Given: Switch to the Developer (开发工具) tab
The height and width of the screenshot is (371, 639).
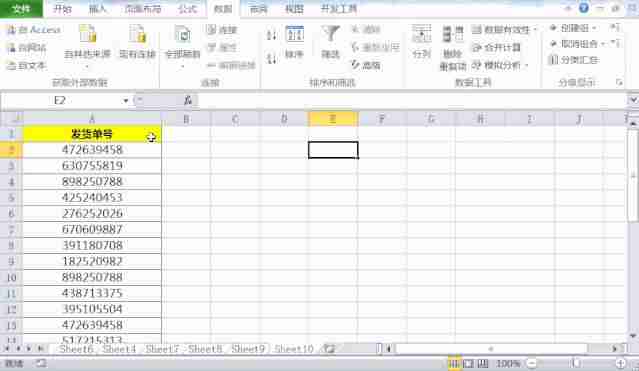Looking at the screenshot, I should [x=339, y=9].
